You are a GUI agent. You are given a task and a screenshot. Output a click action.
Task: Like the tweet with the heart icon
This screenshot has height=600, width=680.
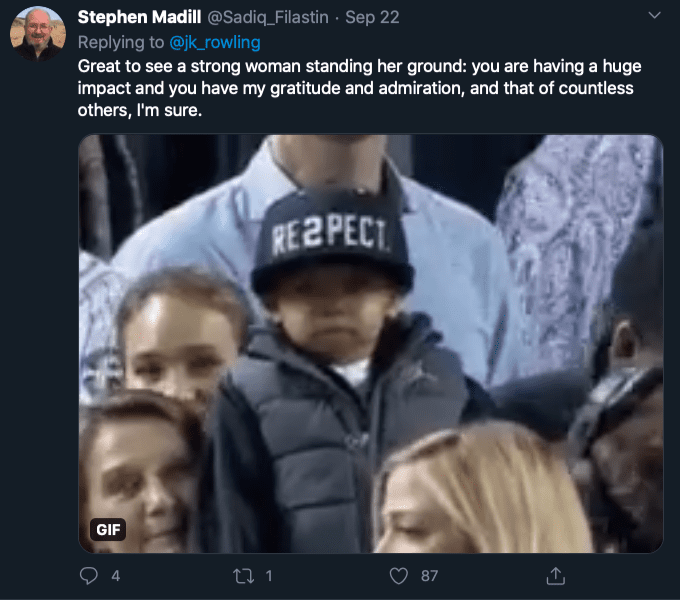(x=400, y=575)
